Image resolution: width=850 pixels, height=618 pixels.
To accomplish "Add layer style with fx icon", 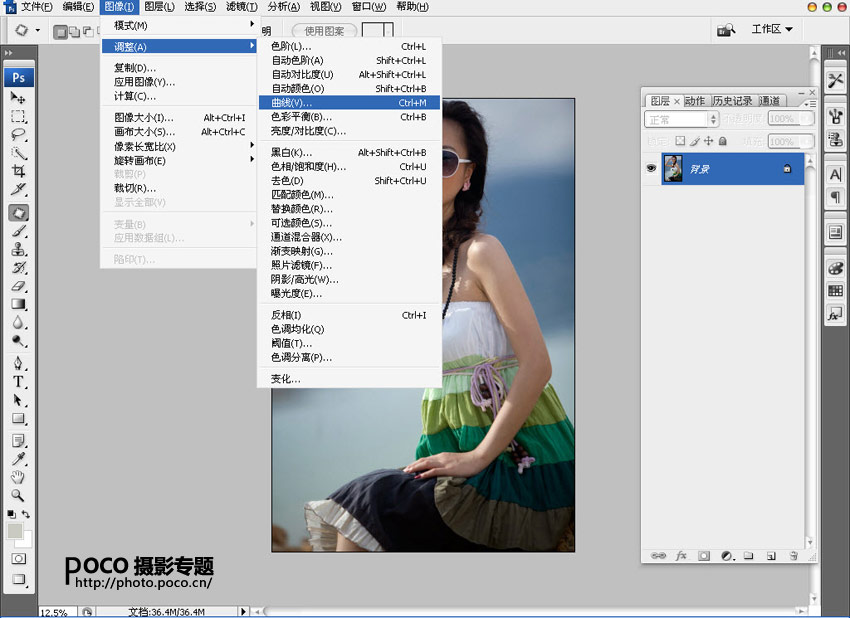I will tap(681, 555).
